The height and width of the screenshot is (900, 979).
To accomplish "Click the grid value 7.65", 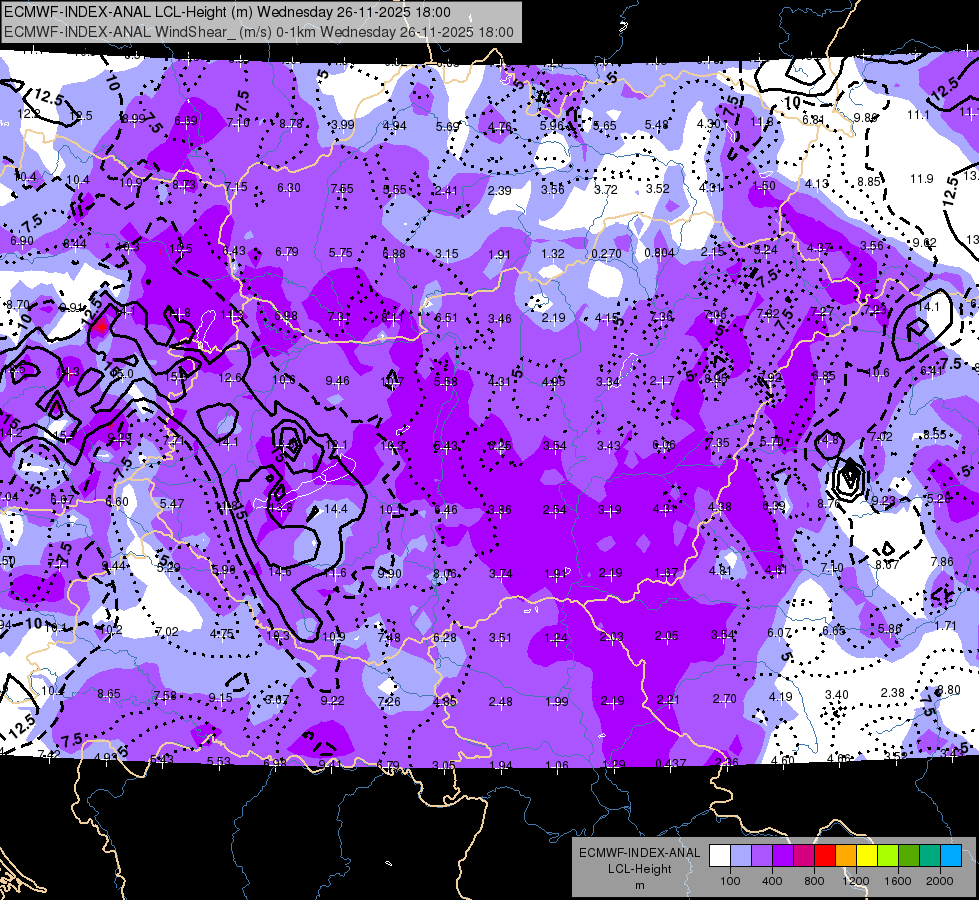I will tap(342, 188).
